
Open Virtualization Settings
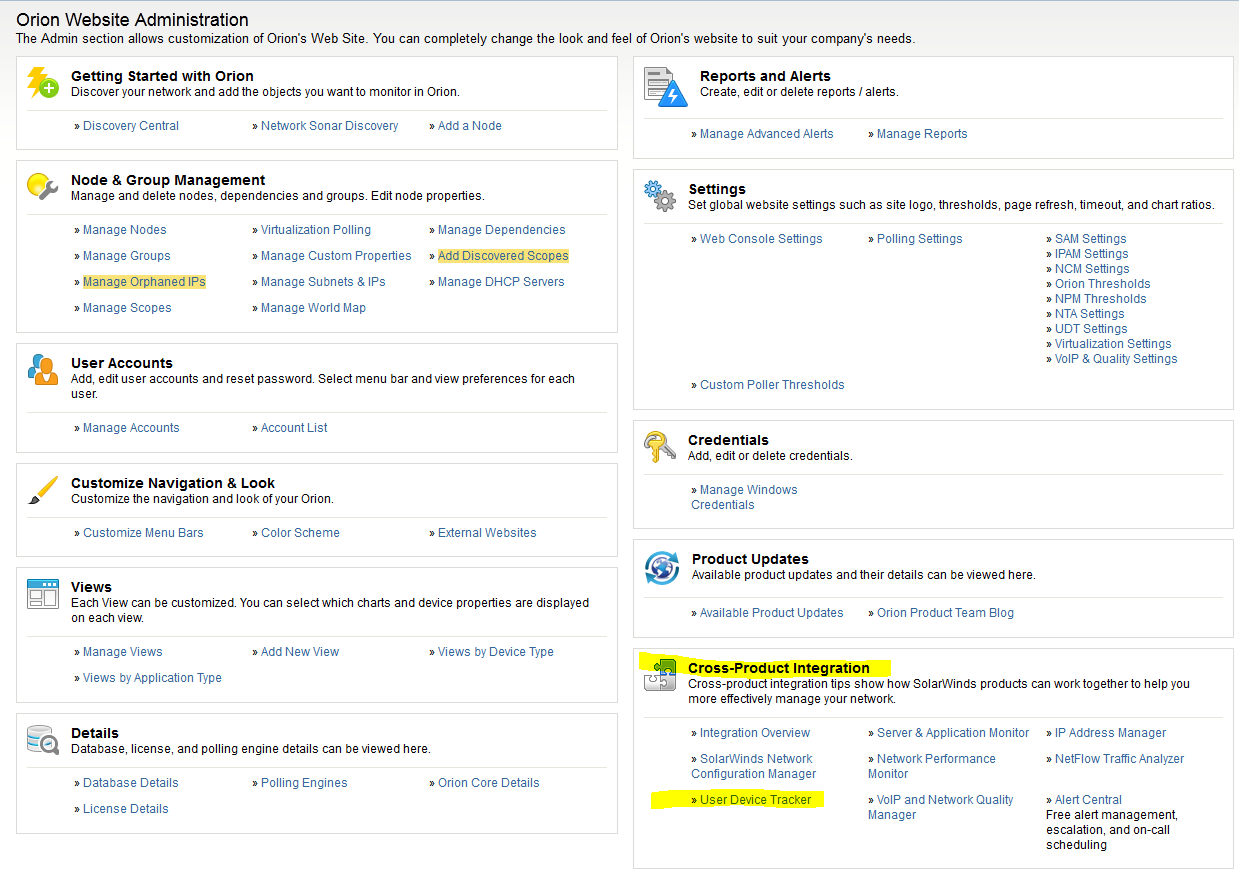click(x=1113, y=344)
